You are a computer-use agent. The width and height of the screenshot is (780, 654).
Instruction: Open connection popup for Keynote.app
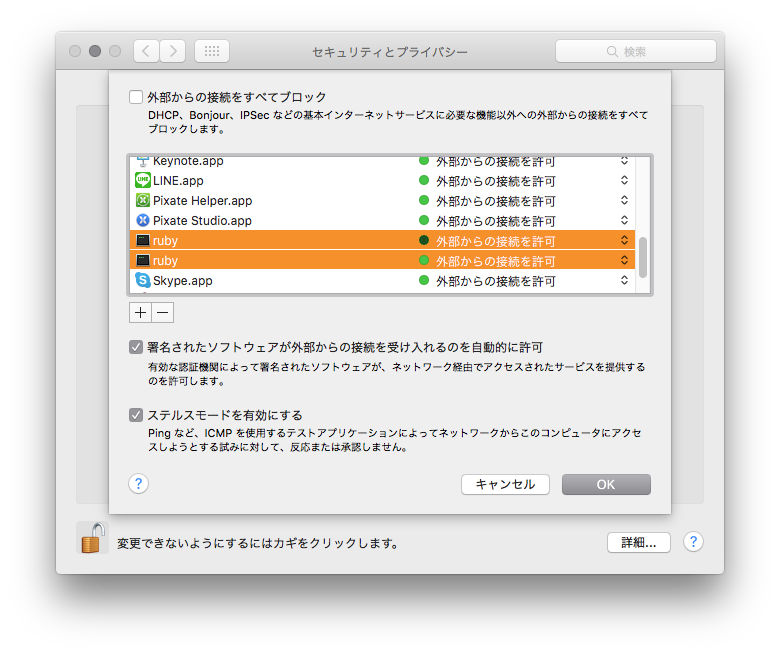tap(624, 161)
